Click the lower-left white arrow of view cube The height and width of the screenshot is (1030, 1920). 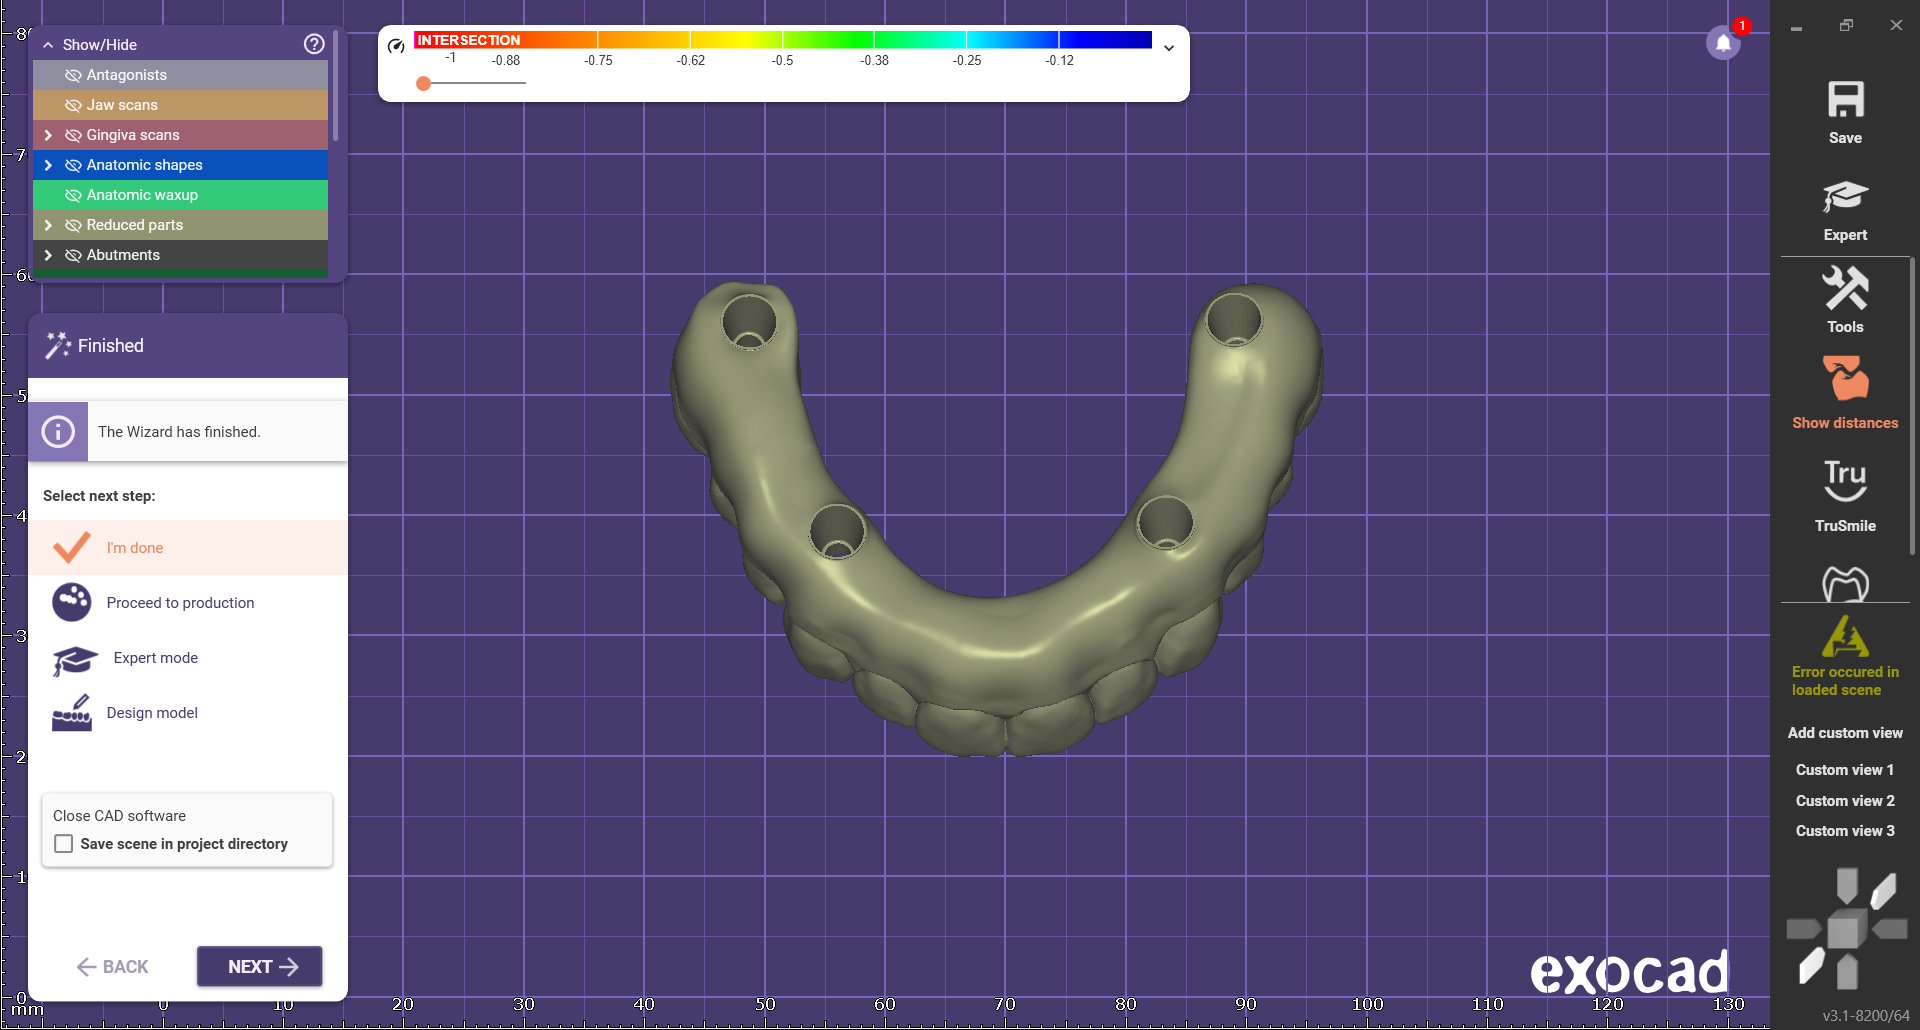click(1811, 966)
